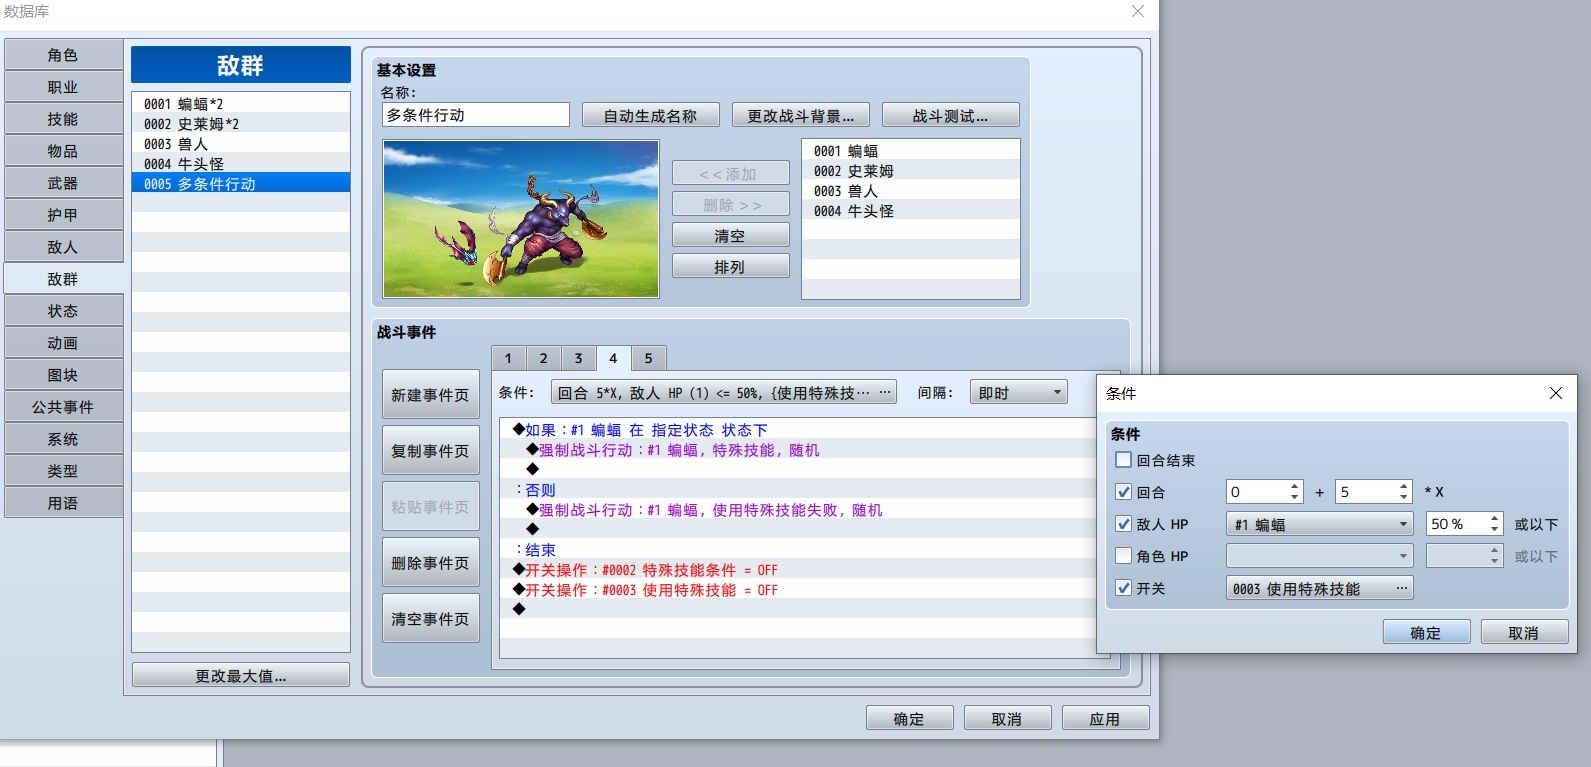Viewport: 1591px width, 767px height.
Task: Click the 清空 troop button
Action: click(730, 236)
